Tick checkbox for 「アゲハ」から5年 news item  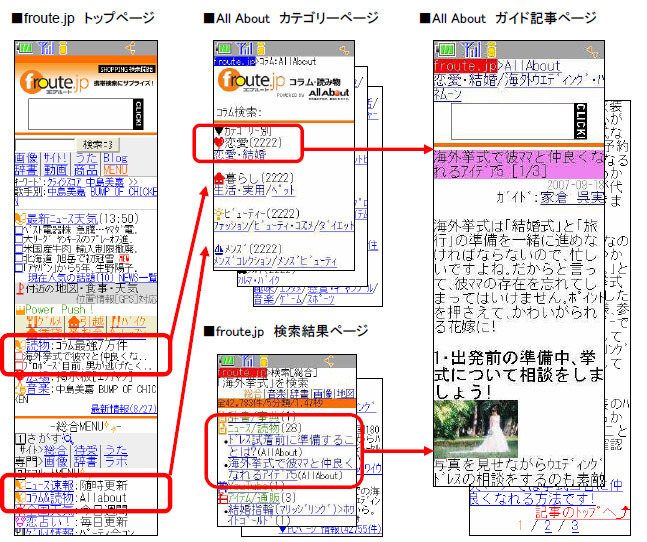click(x=19, y=267)
